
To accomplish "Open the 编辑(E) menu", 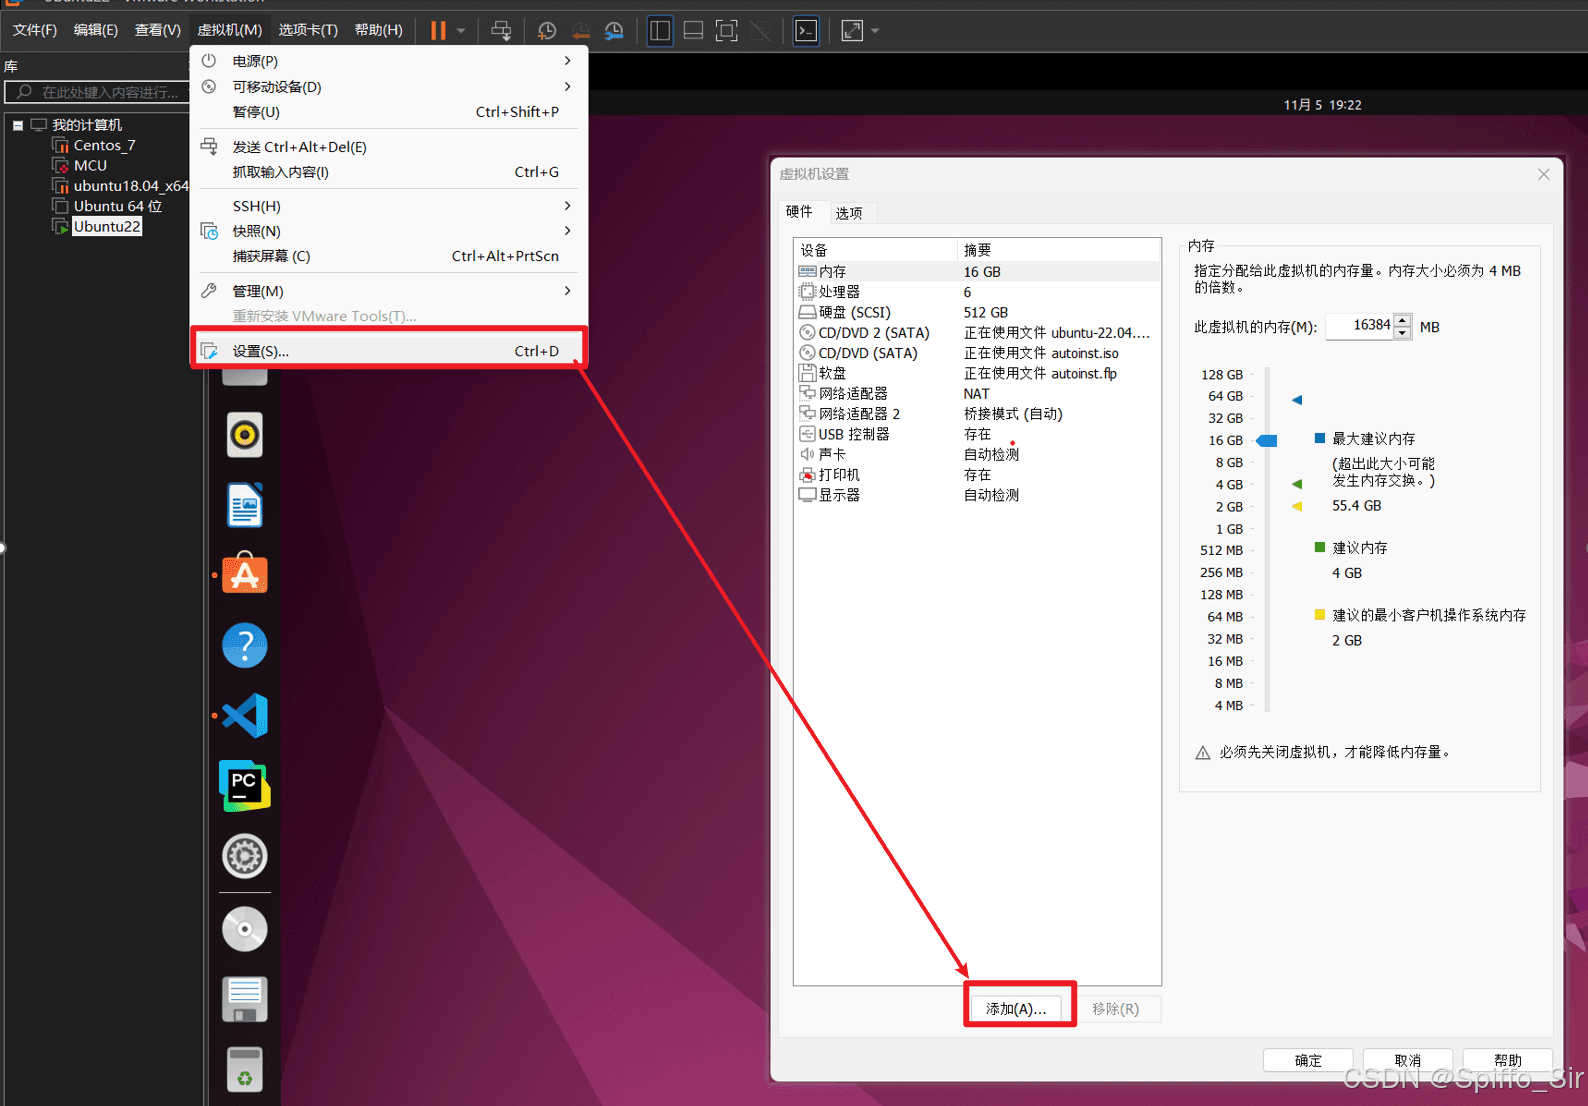I will tap(96, 30).
